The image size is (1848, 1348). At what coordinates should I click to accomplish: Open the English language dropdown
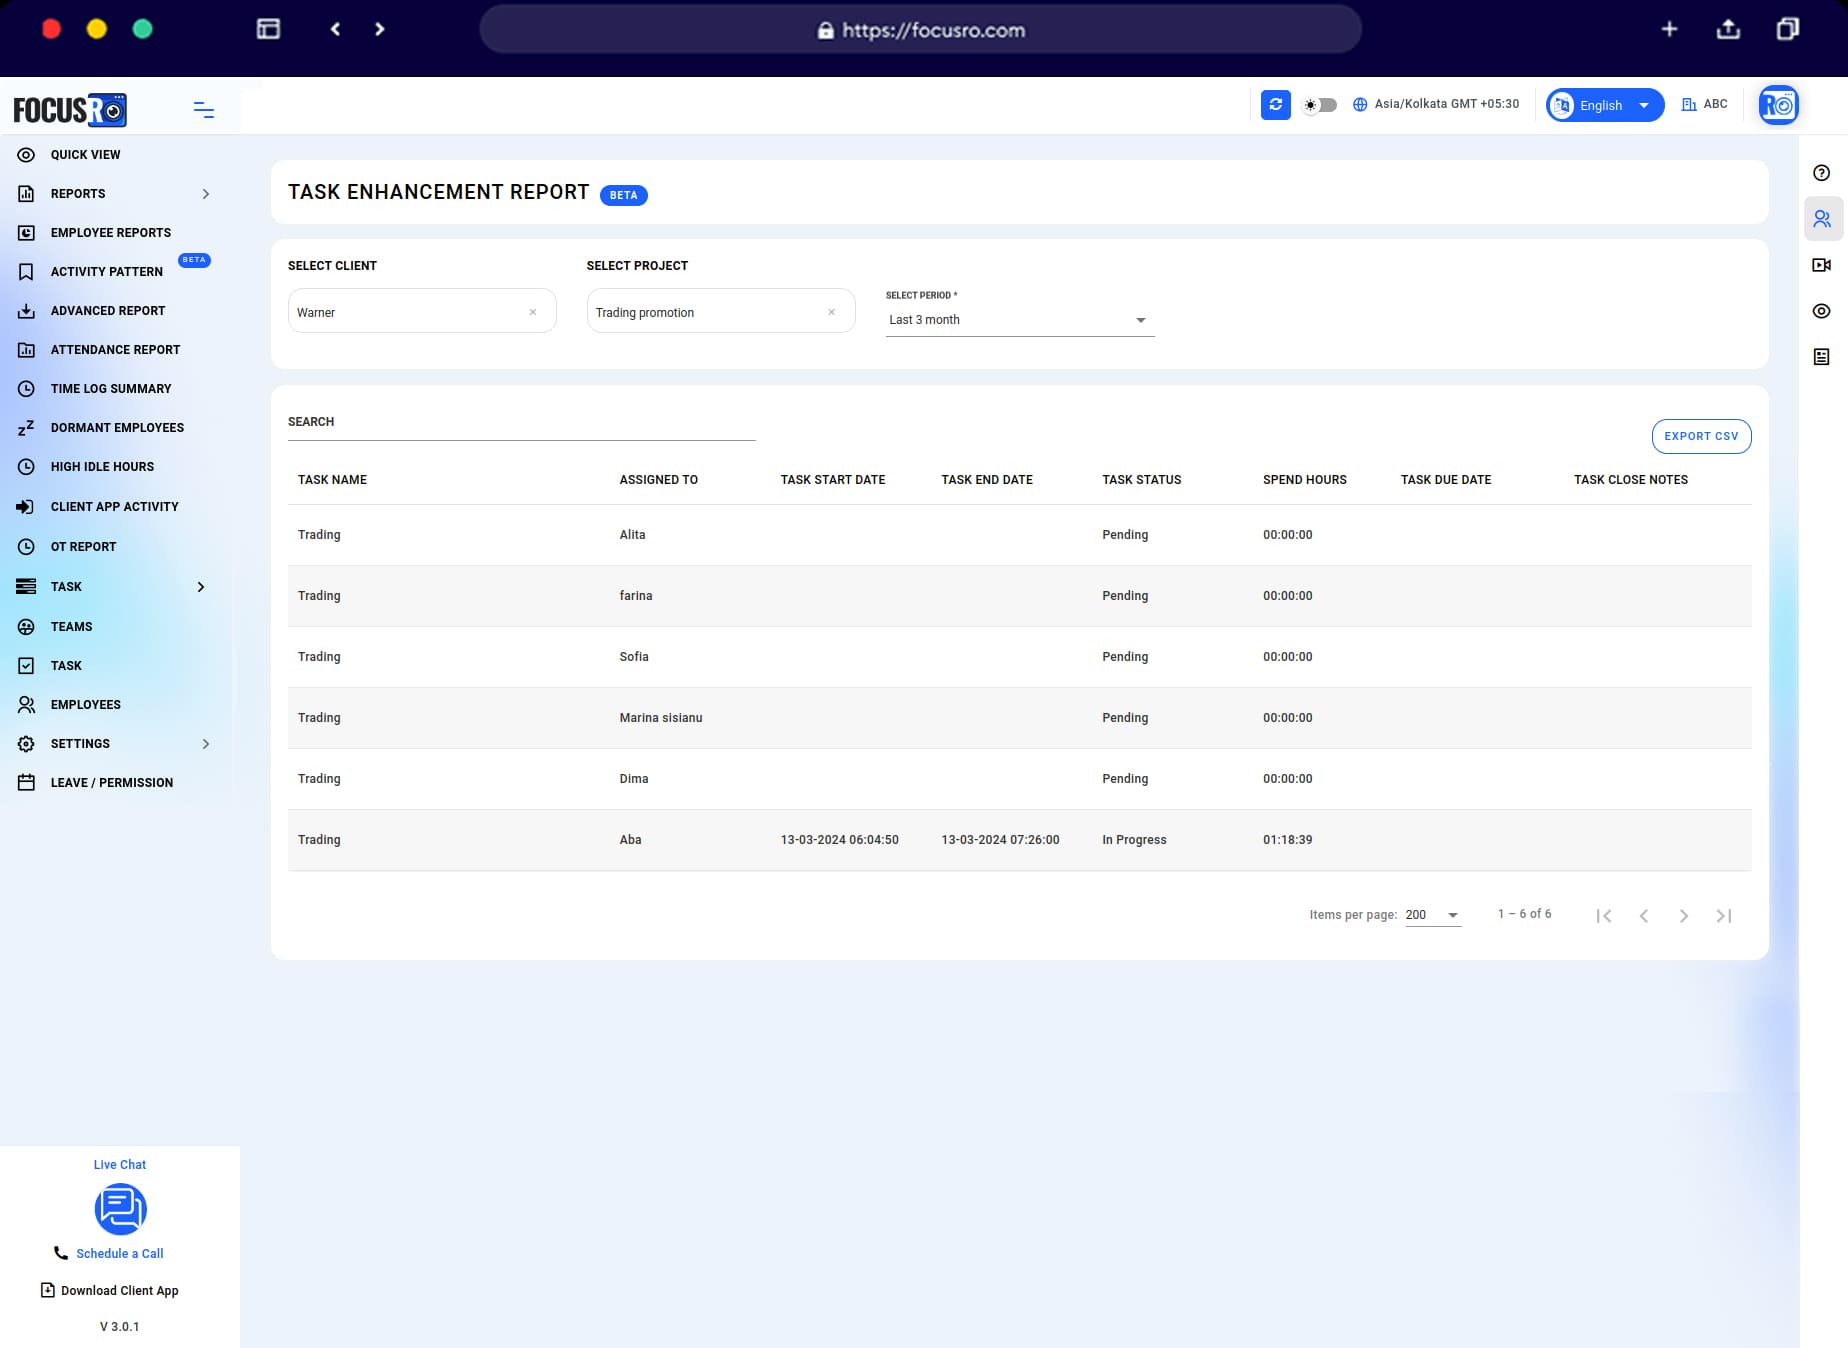coord(1604,104)
